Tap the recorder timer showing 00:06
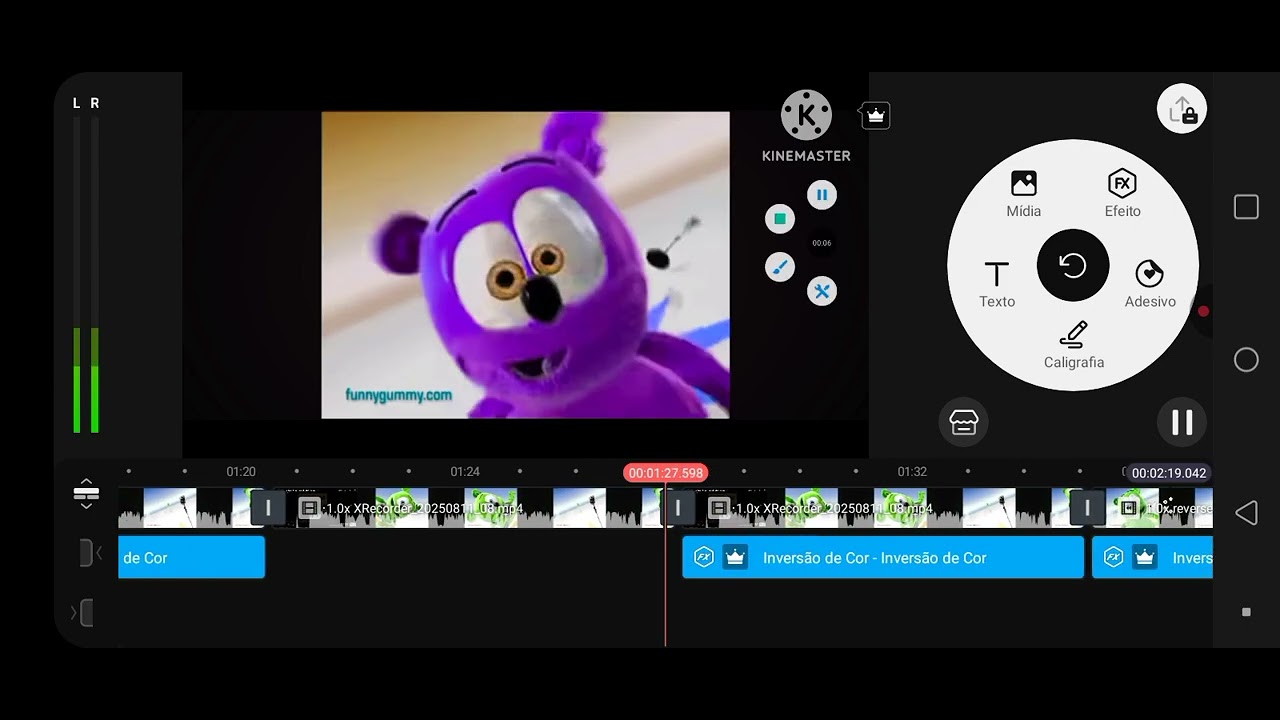 click(821, 243)
